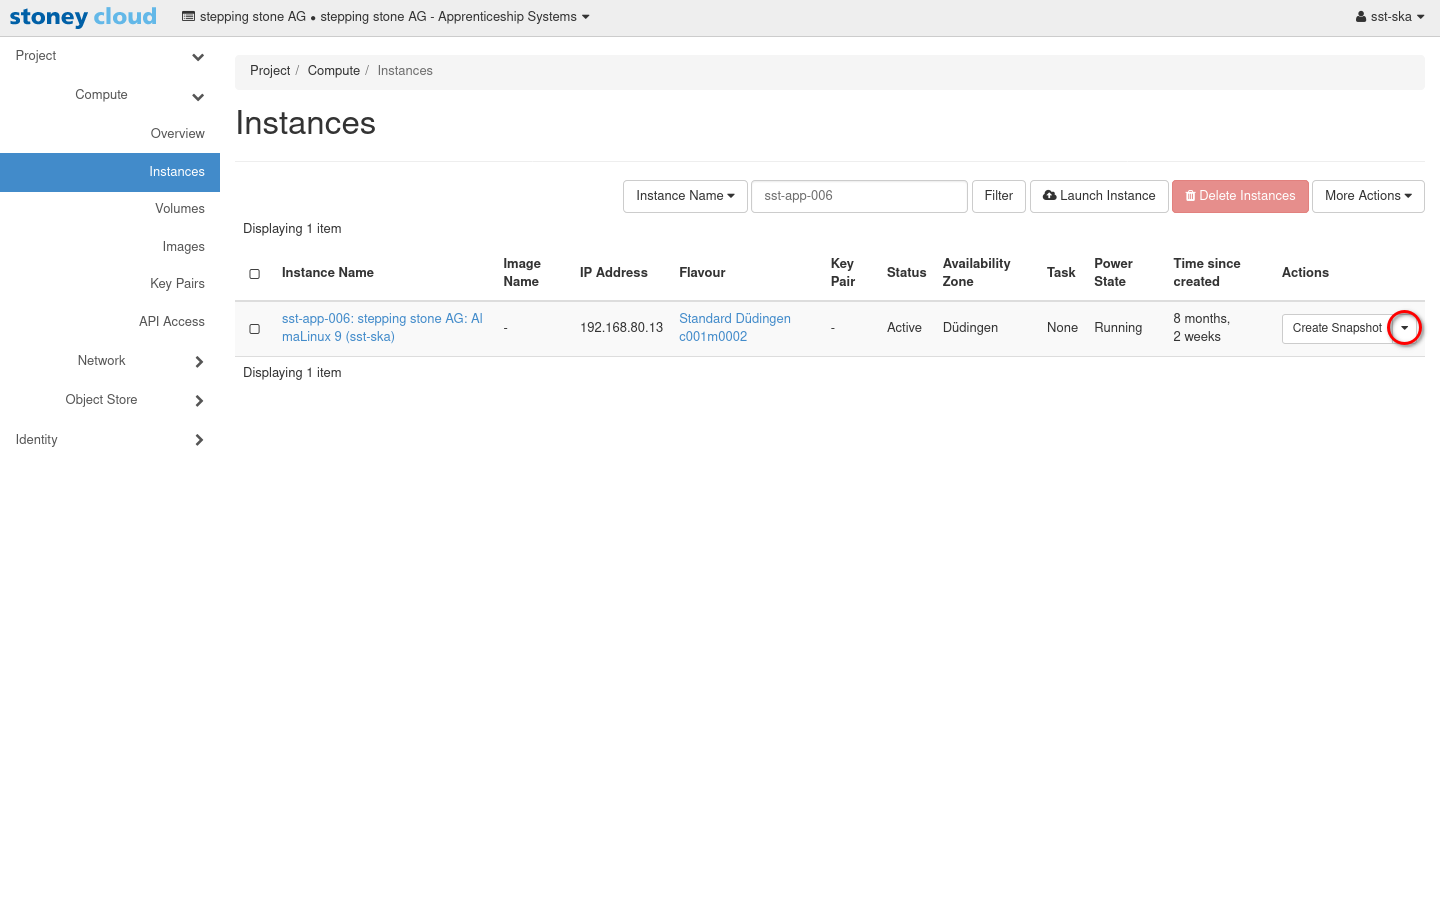Click the filter text input field
1440x900 pixels.
858,196
